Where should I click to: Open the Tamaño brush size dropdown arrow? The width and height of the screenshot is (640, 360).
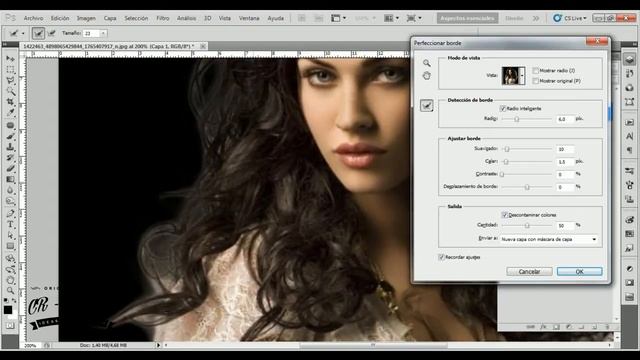[x=103, y=33]
